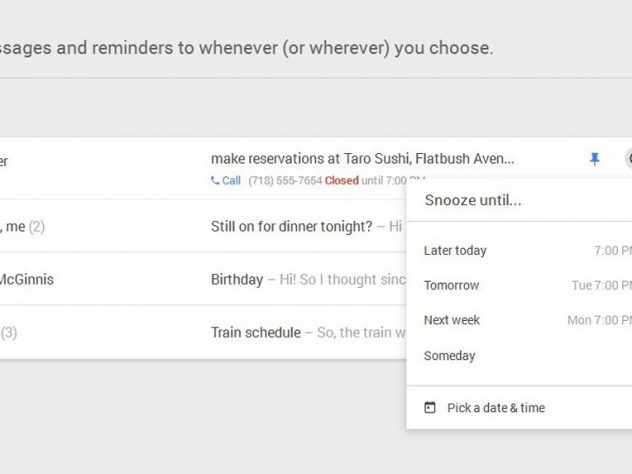Screen dimensions: 632x474
Task: Click the Call link for Taro Sushi
Action: (231, 181)
